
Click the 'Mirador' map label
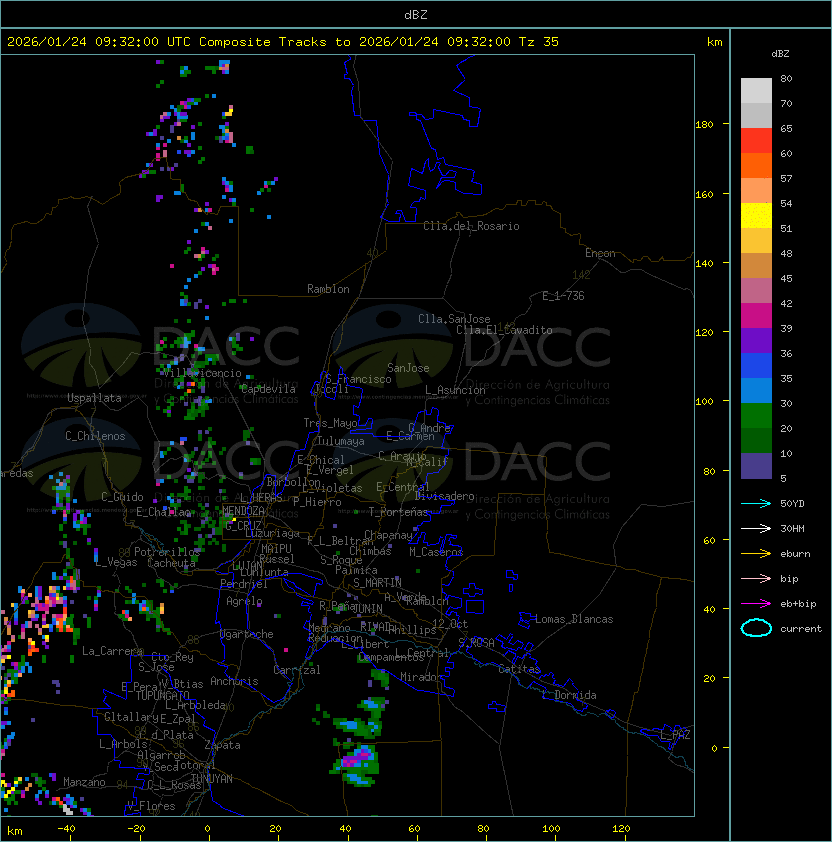(x=421, y=677)
